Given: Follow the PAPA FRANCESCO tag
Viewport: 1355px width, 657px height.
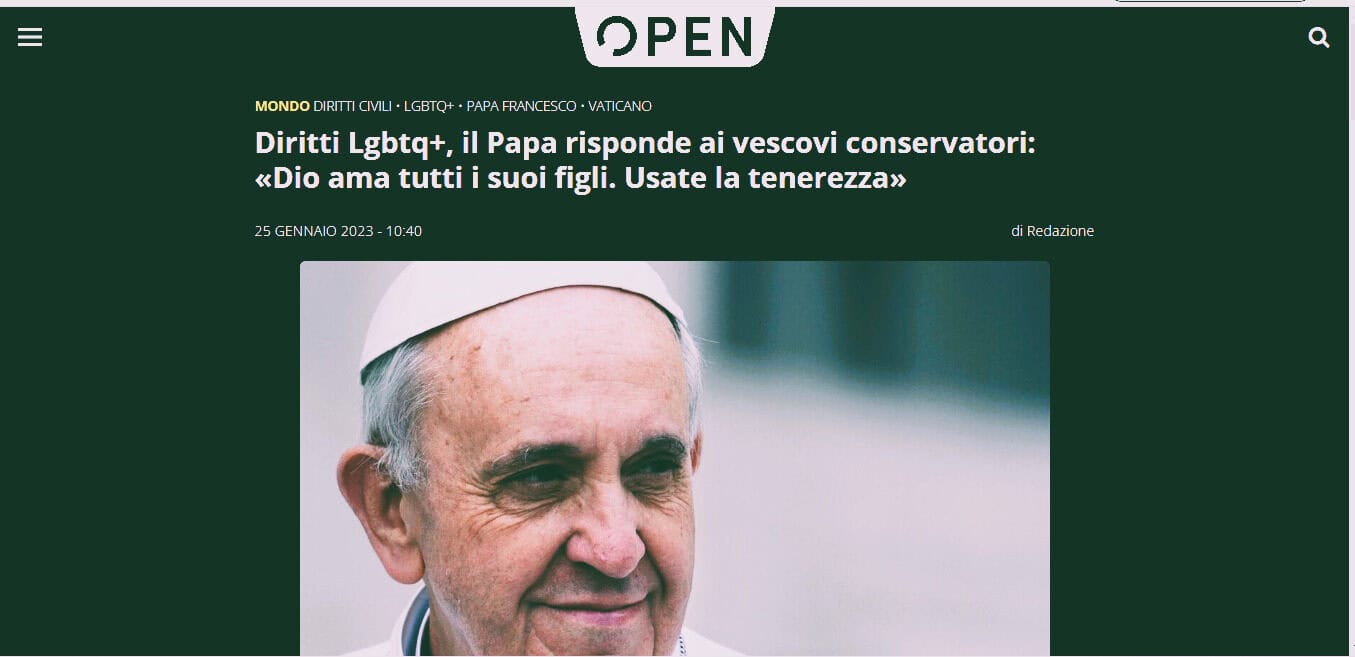Looking at the screenshot, I should (x=521, y=106).
